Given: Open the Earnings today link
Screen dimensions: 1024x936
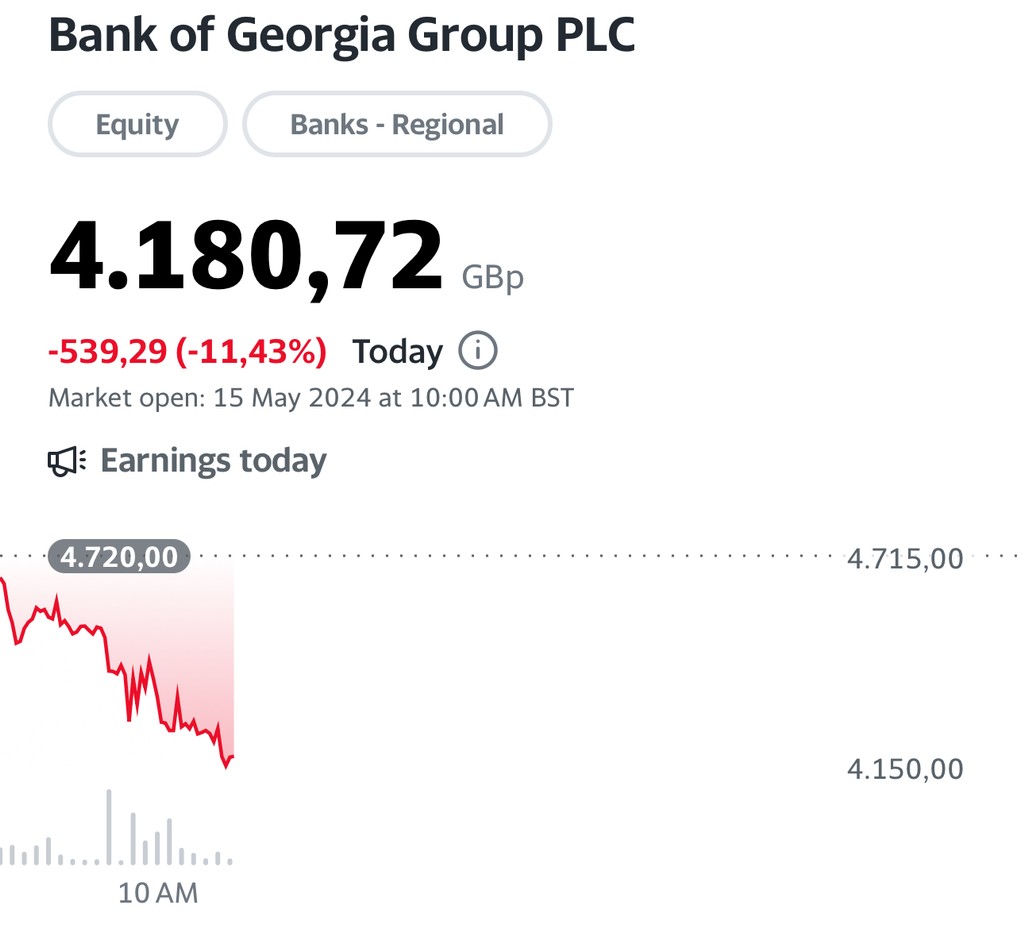Looking at the screenshot, I should coord(213,461).
